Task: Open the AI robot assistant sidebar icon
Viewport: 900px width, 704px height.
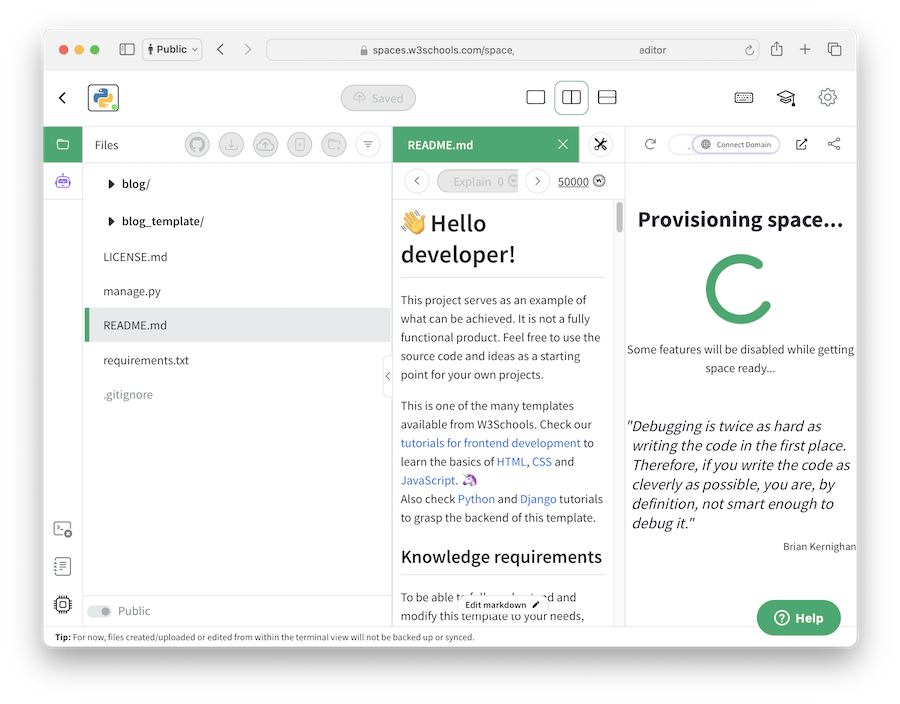Action: tap(63, 181)
